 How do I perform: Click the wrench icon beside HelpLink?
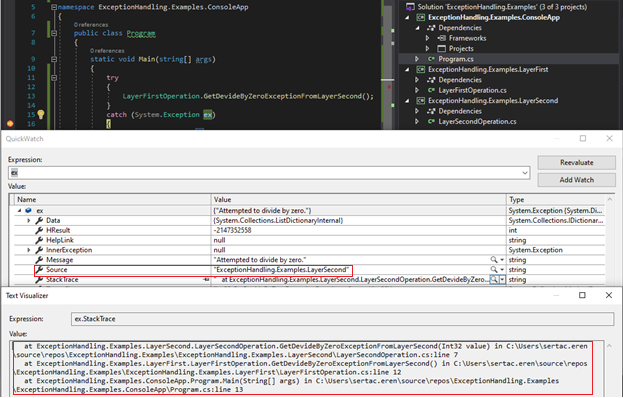point(39,240)
